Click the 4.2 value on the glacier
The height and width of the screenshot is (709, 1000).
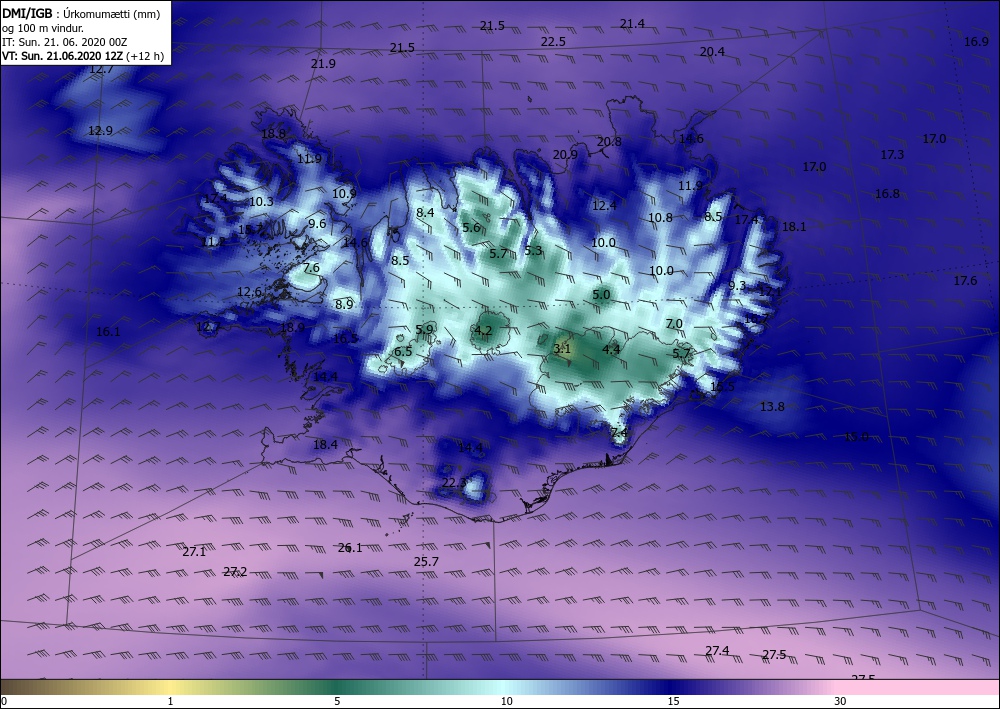[x=483, y=330]
